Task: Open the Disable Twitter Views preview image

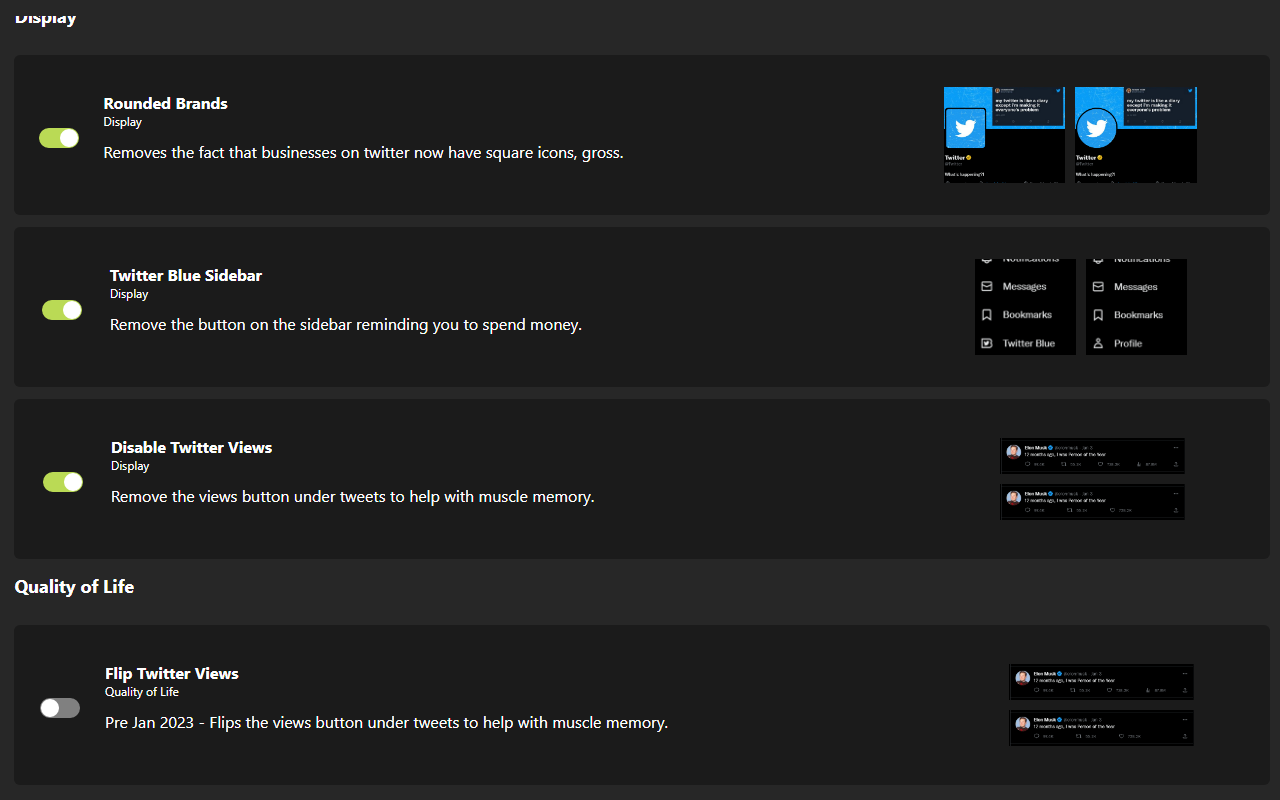Action: [x=1092, y=478]
